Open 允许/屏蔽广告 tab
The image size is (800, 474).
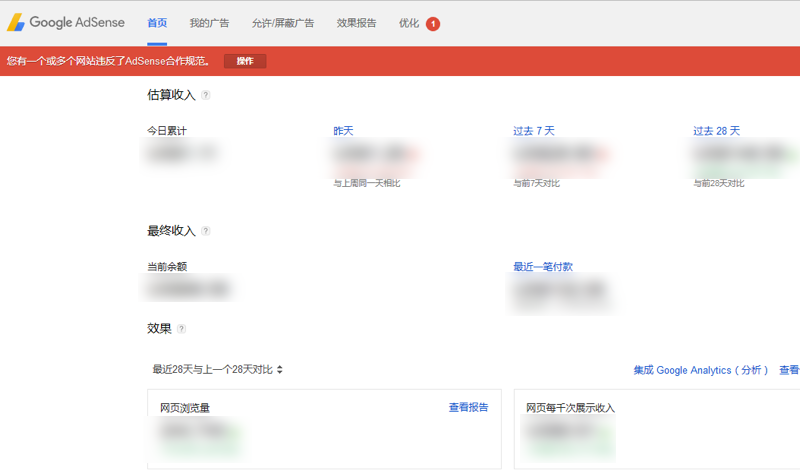point(283,23)
